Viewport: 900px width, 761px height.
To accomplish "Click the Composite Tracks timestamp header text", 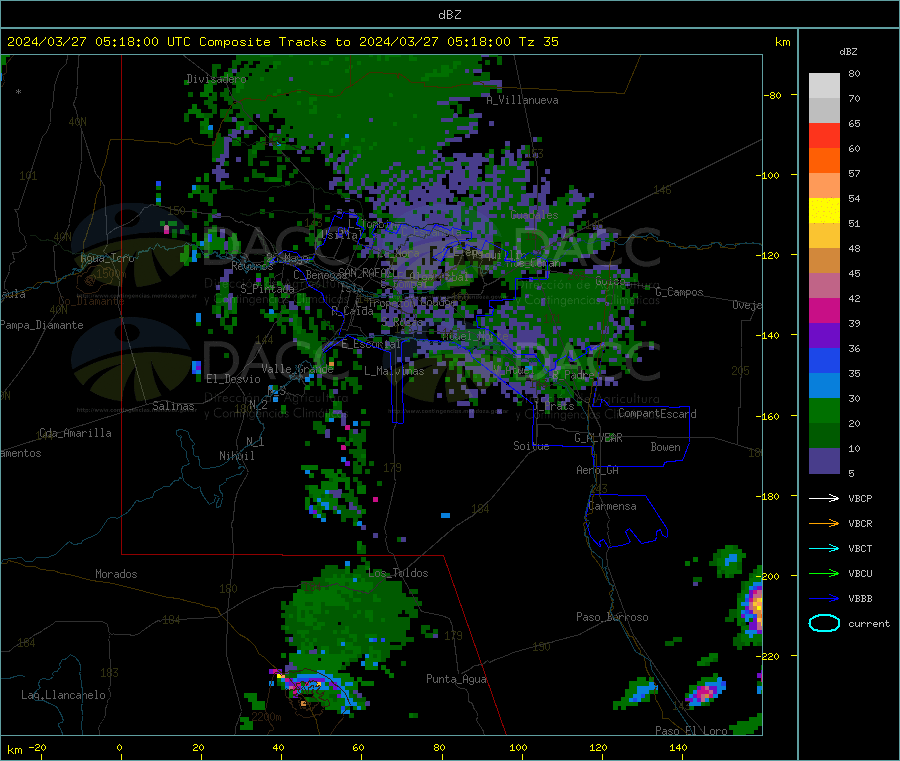I will tap(282, 42).
